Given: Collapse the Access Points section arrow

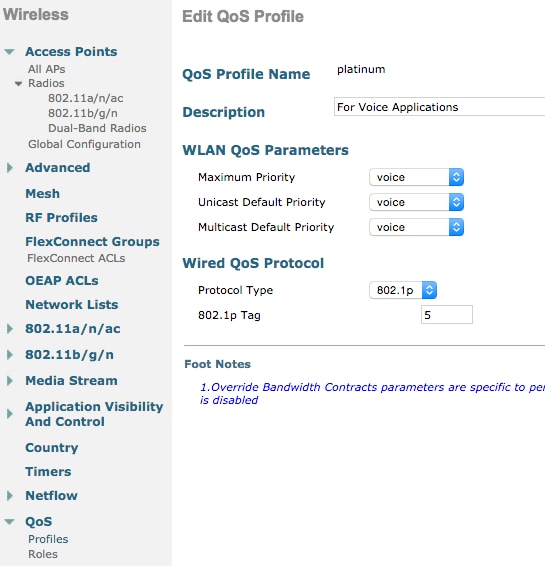Looking at the screenshot, I should coord(9,52).
